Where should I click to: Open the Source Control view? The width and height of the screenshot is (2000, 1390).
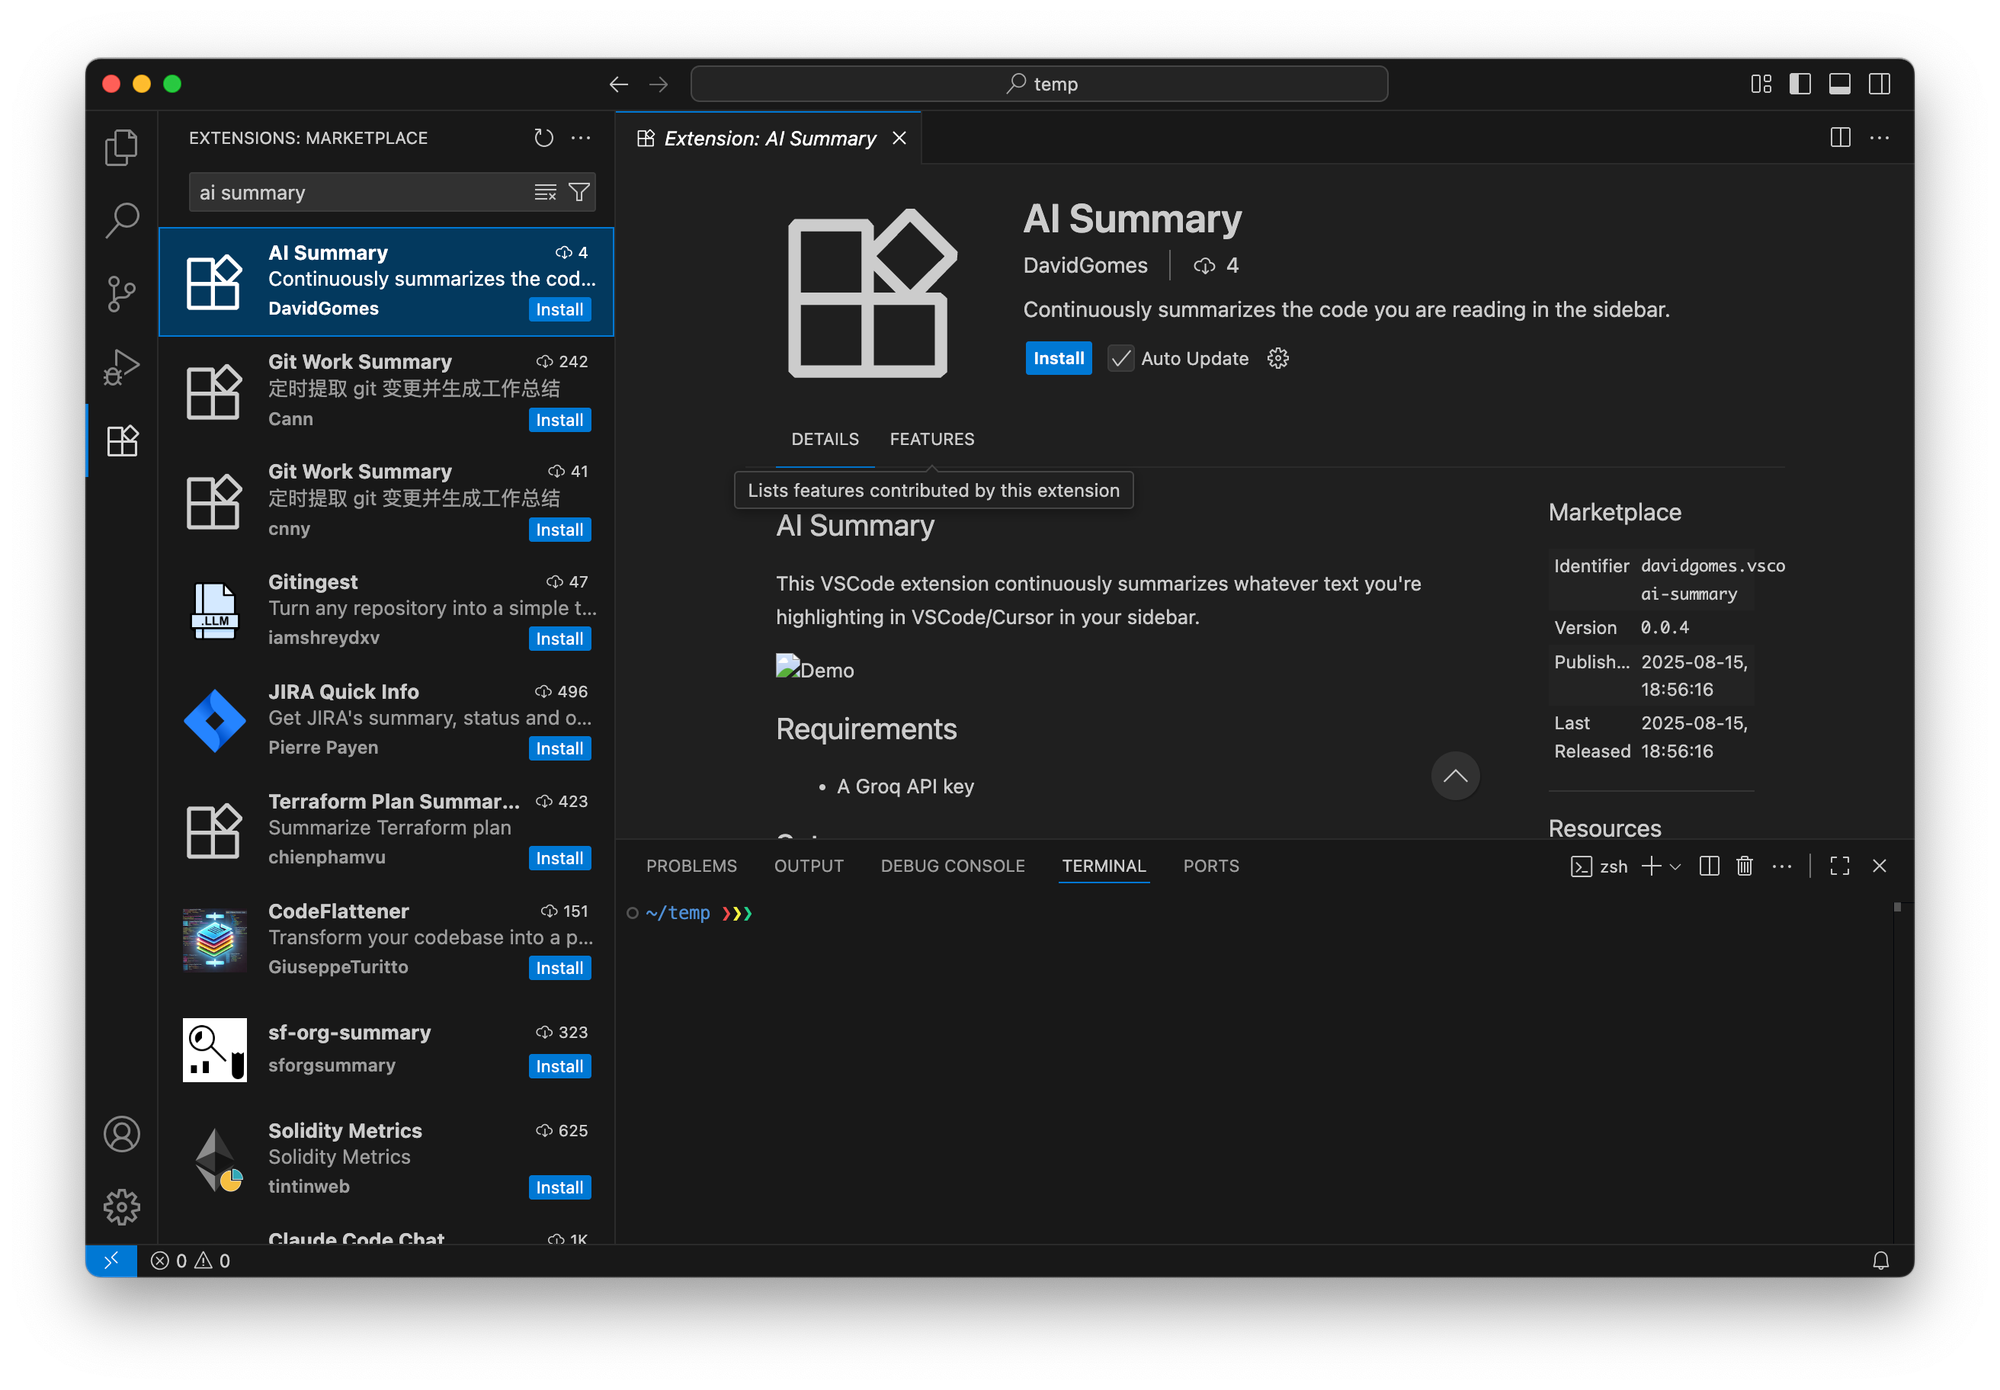(x=121, y=294)
